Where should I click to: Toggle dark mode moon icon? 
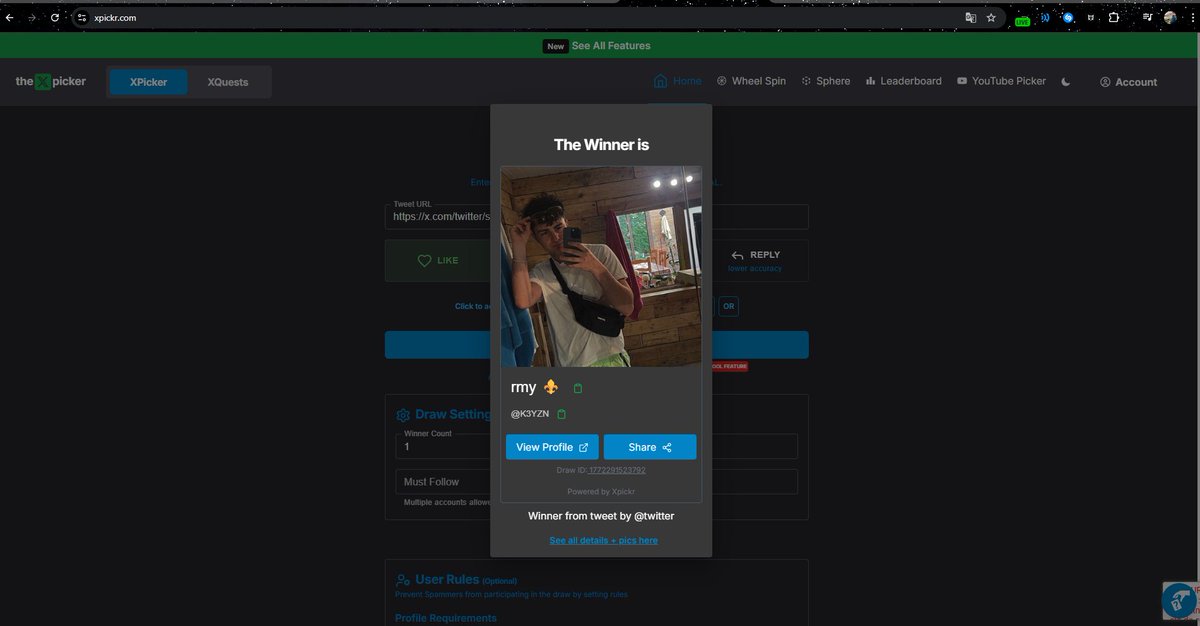pyautogui.click(x=1066, y=82)
